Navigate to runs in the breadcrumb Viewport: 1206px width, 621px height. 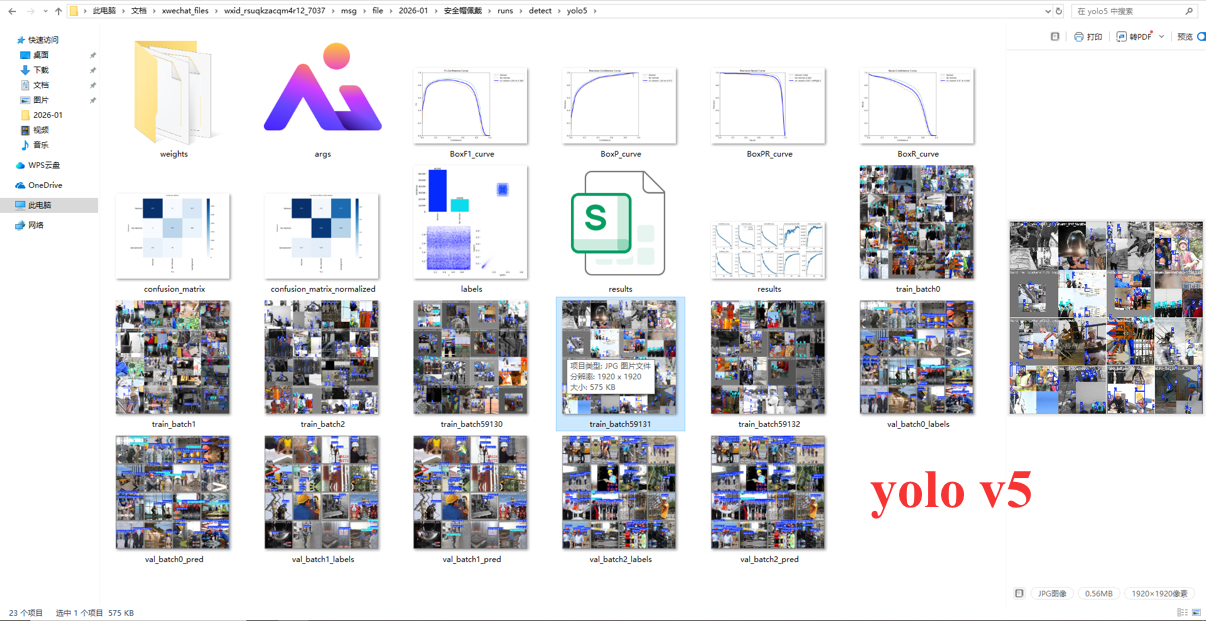click(x=505, y=11)
